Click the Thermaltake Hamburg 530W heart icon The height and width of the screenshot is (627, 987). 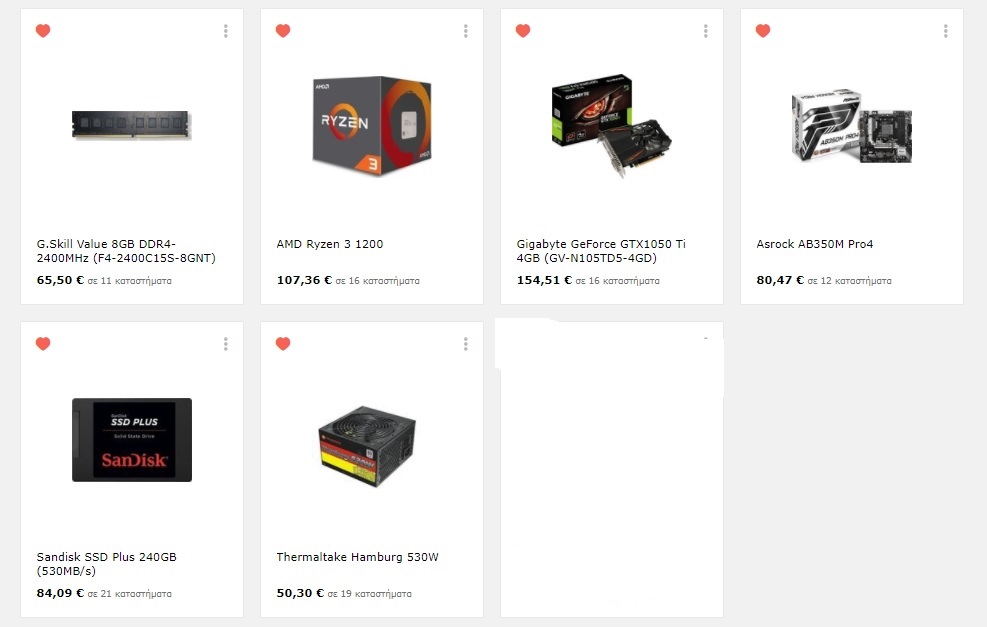[x=283, y=343]
